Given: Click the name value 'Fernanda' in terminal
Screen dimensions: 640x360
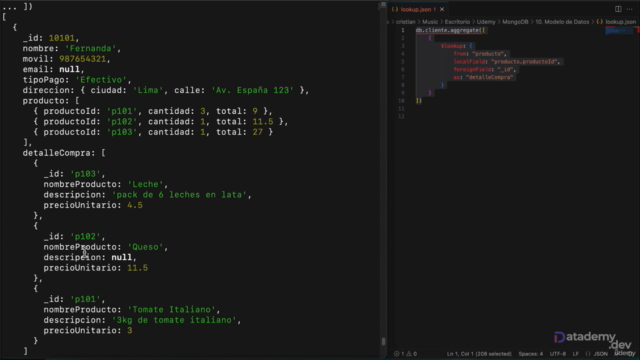Looking at the screenshot, I should (91, 49).
